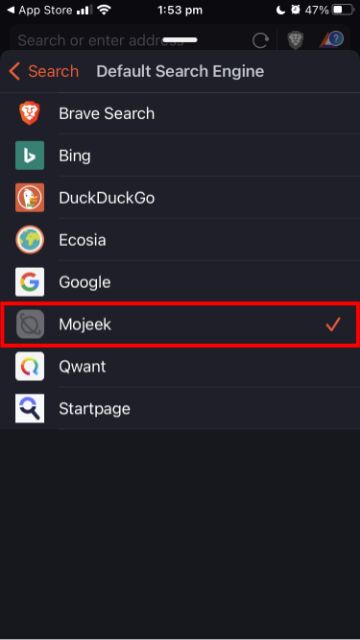Reload the page with refresh icon
The height and width of the screenshot is (640, 360).
[x=260, y=40]
